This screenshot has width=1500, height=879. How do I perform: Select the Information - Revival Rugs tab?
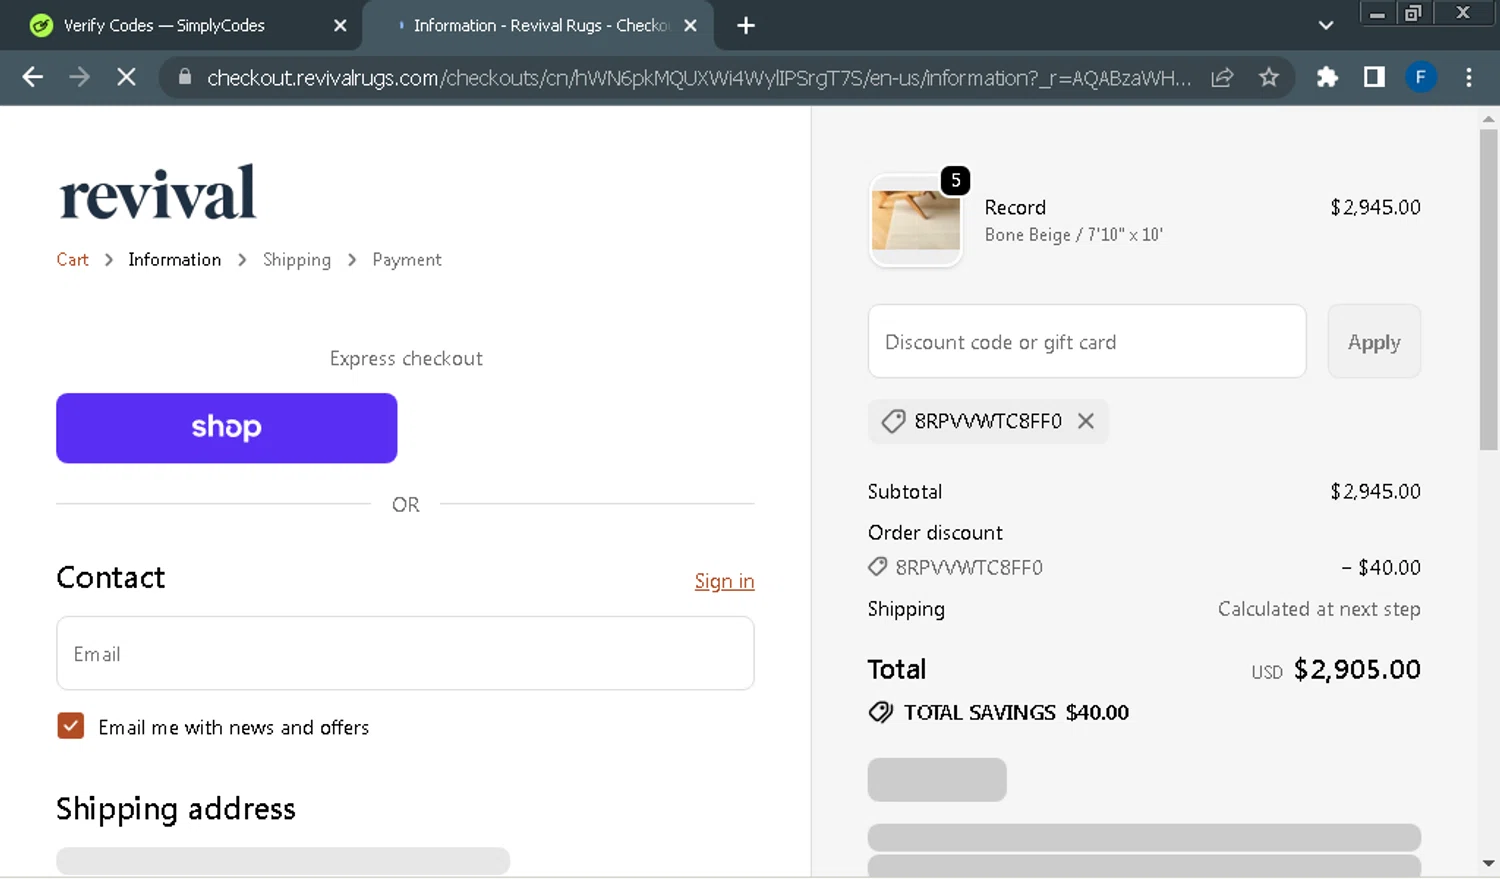coord(541,26)
